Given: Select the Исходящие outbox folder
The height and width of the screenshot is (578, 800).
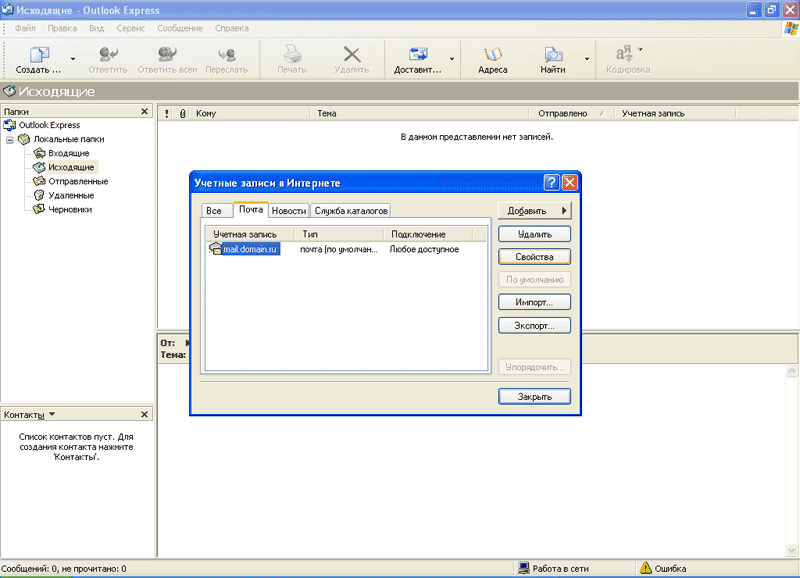Looking at the screenshot, I should pyautogui.click(x=71, y=167).
